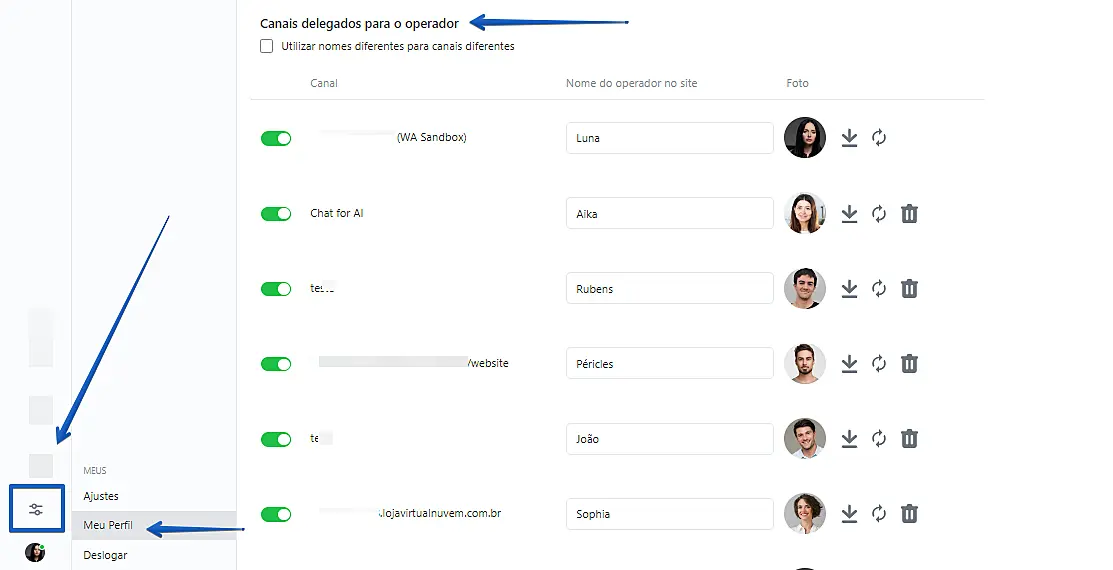This screenshot has width=1113, height=570.
Task: Open Ajustes menu item
Action: click(101, 496)
